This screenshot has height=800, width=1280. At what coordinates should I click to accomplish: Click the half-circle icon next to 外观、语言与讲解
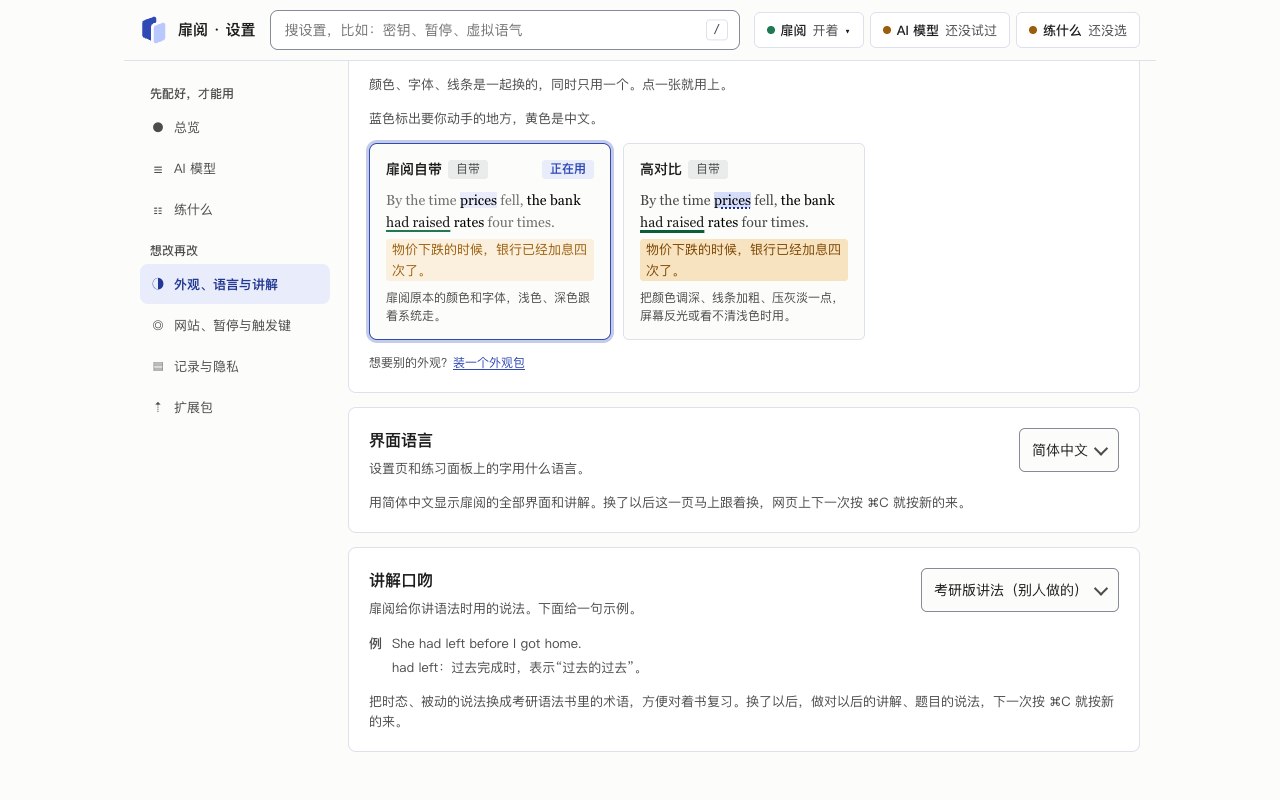(x=157, y=284)
